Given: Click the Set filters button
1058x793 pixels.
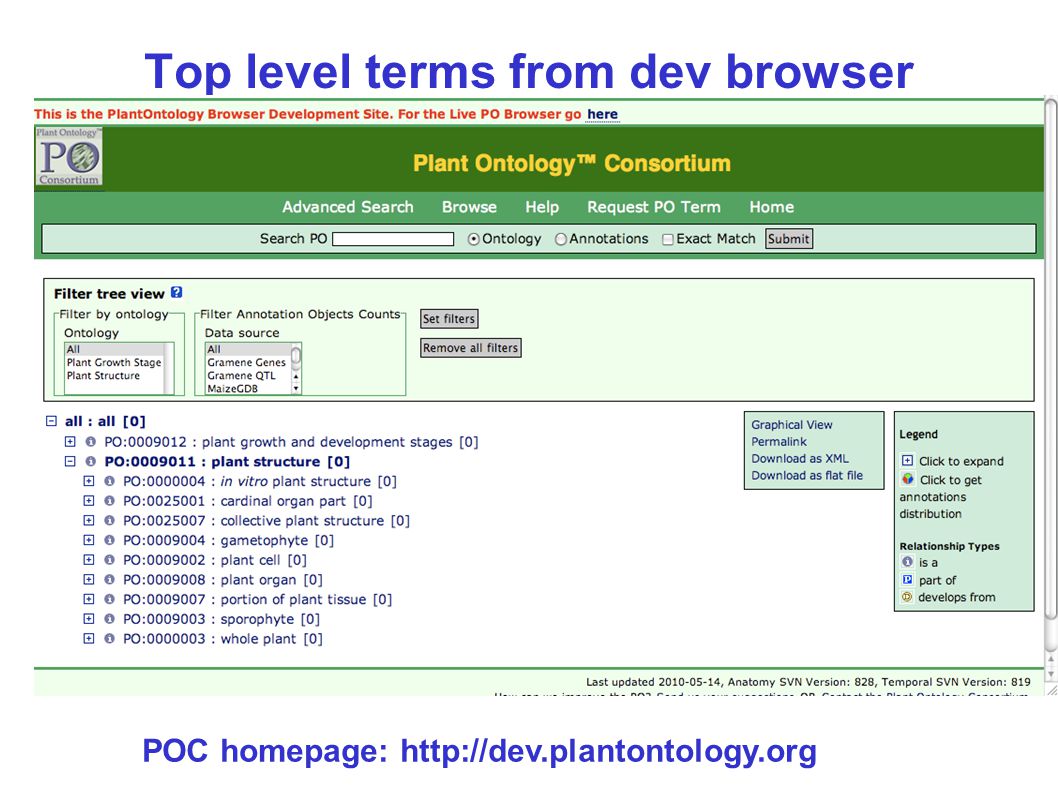Looking at the screenshot, I should coord(449,319).
